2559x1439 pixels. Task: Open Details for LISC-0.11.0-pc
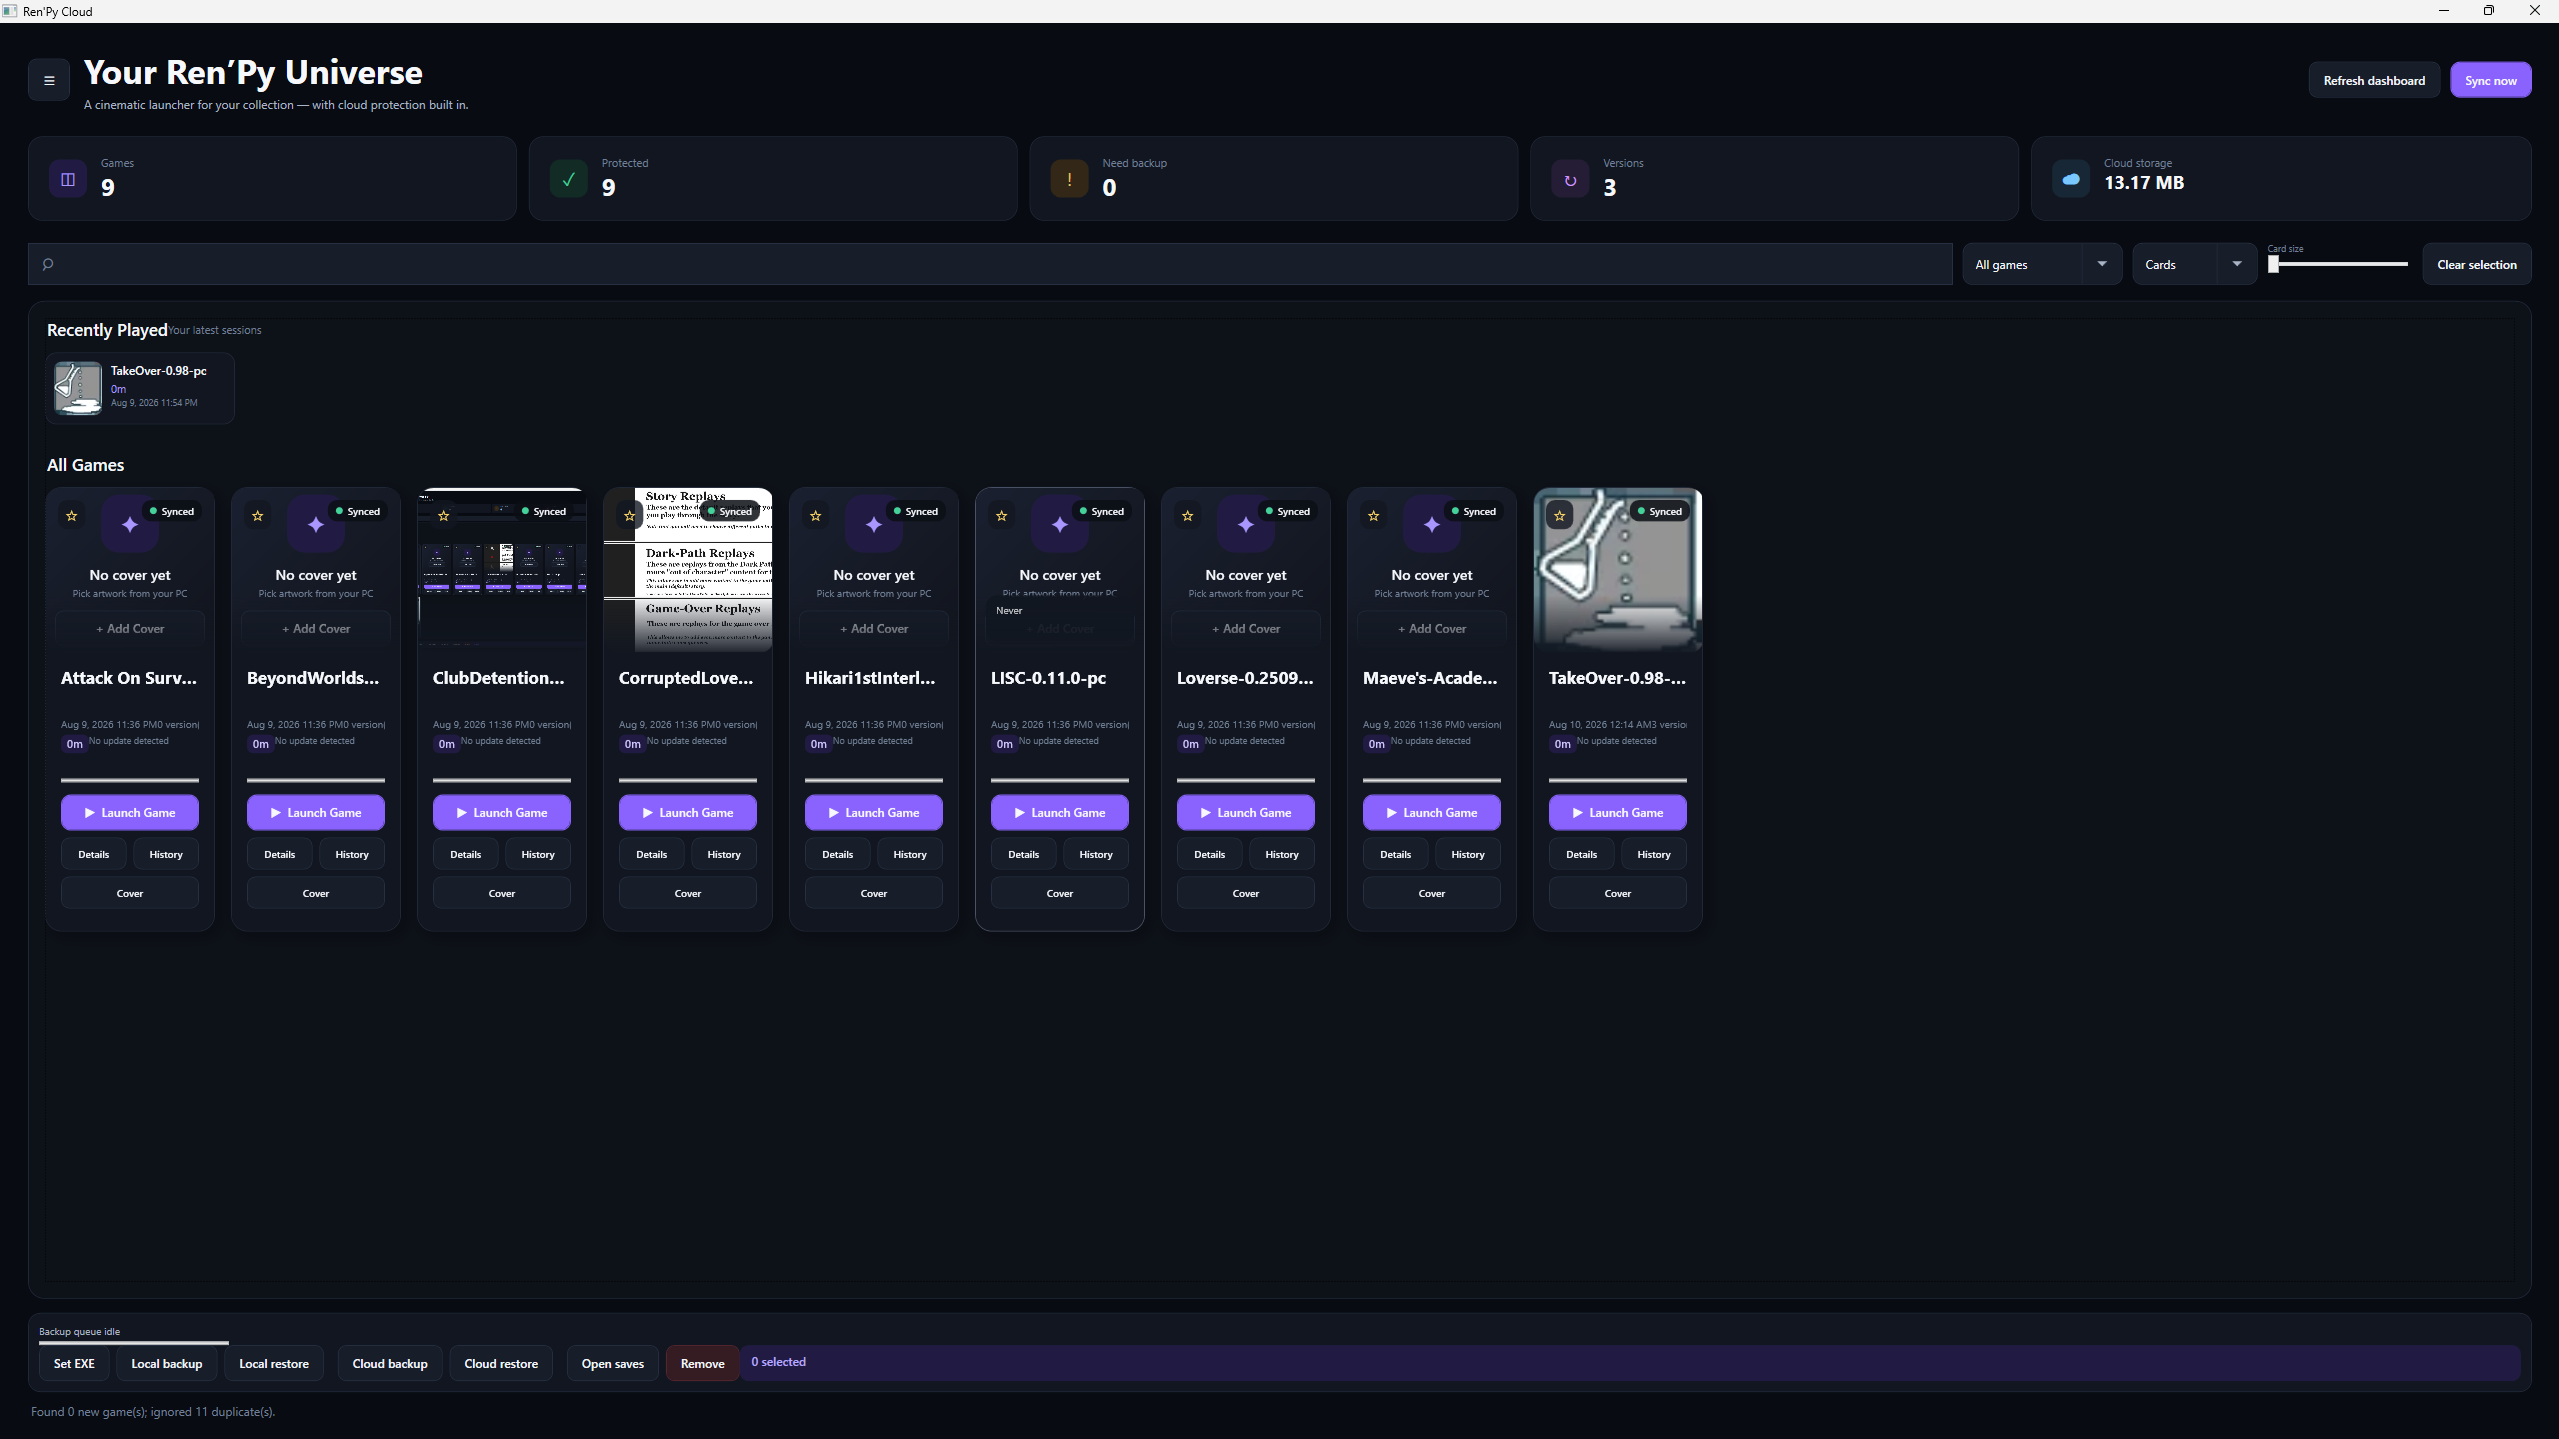[x=1024, y=855]
